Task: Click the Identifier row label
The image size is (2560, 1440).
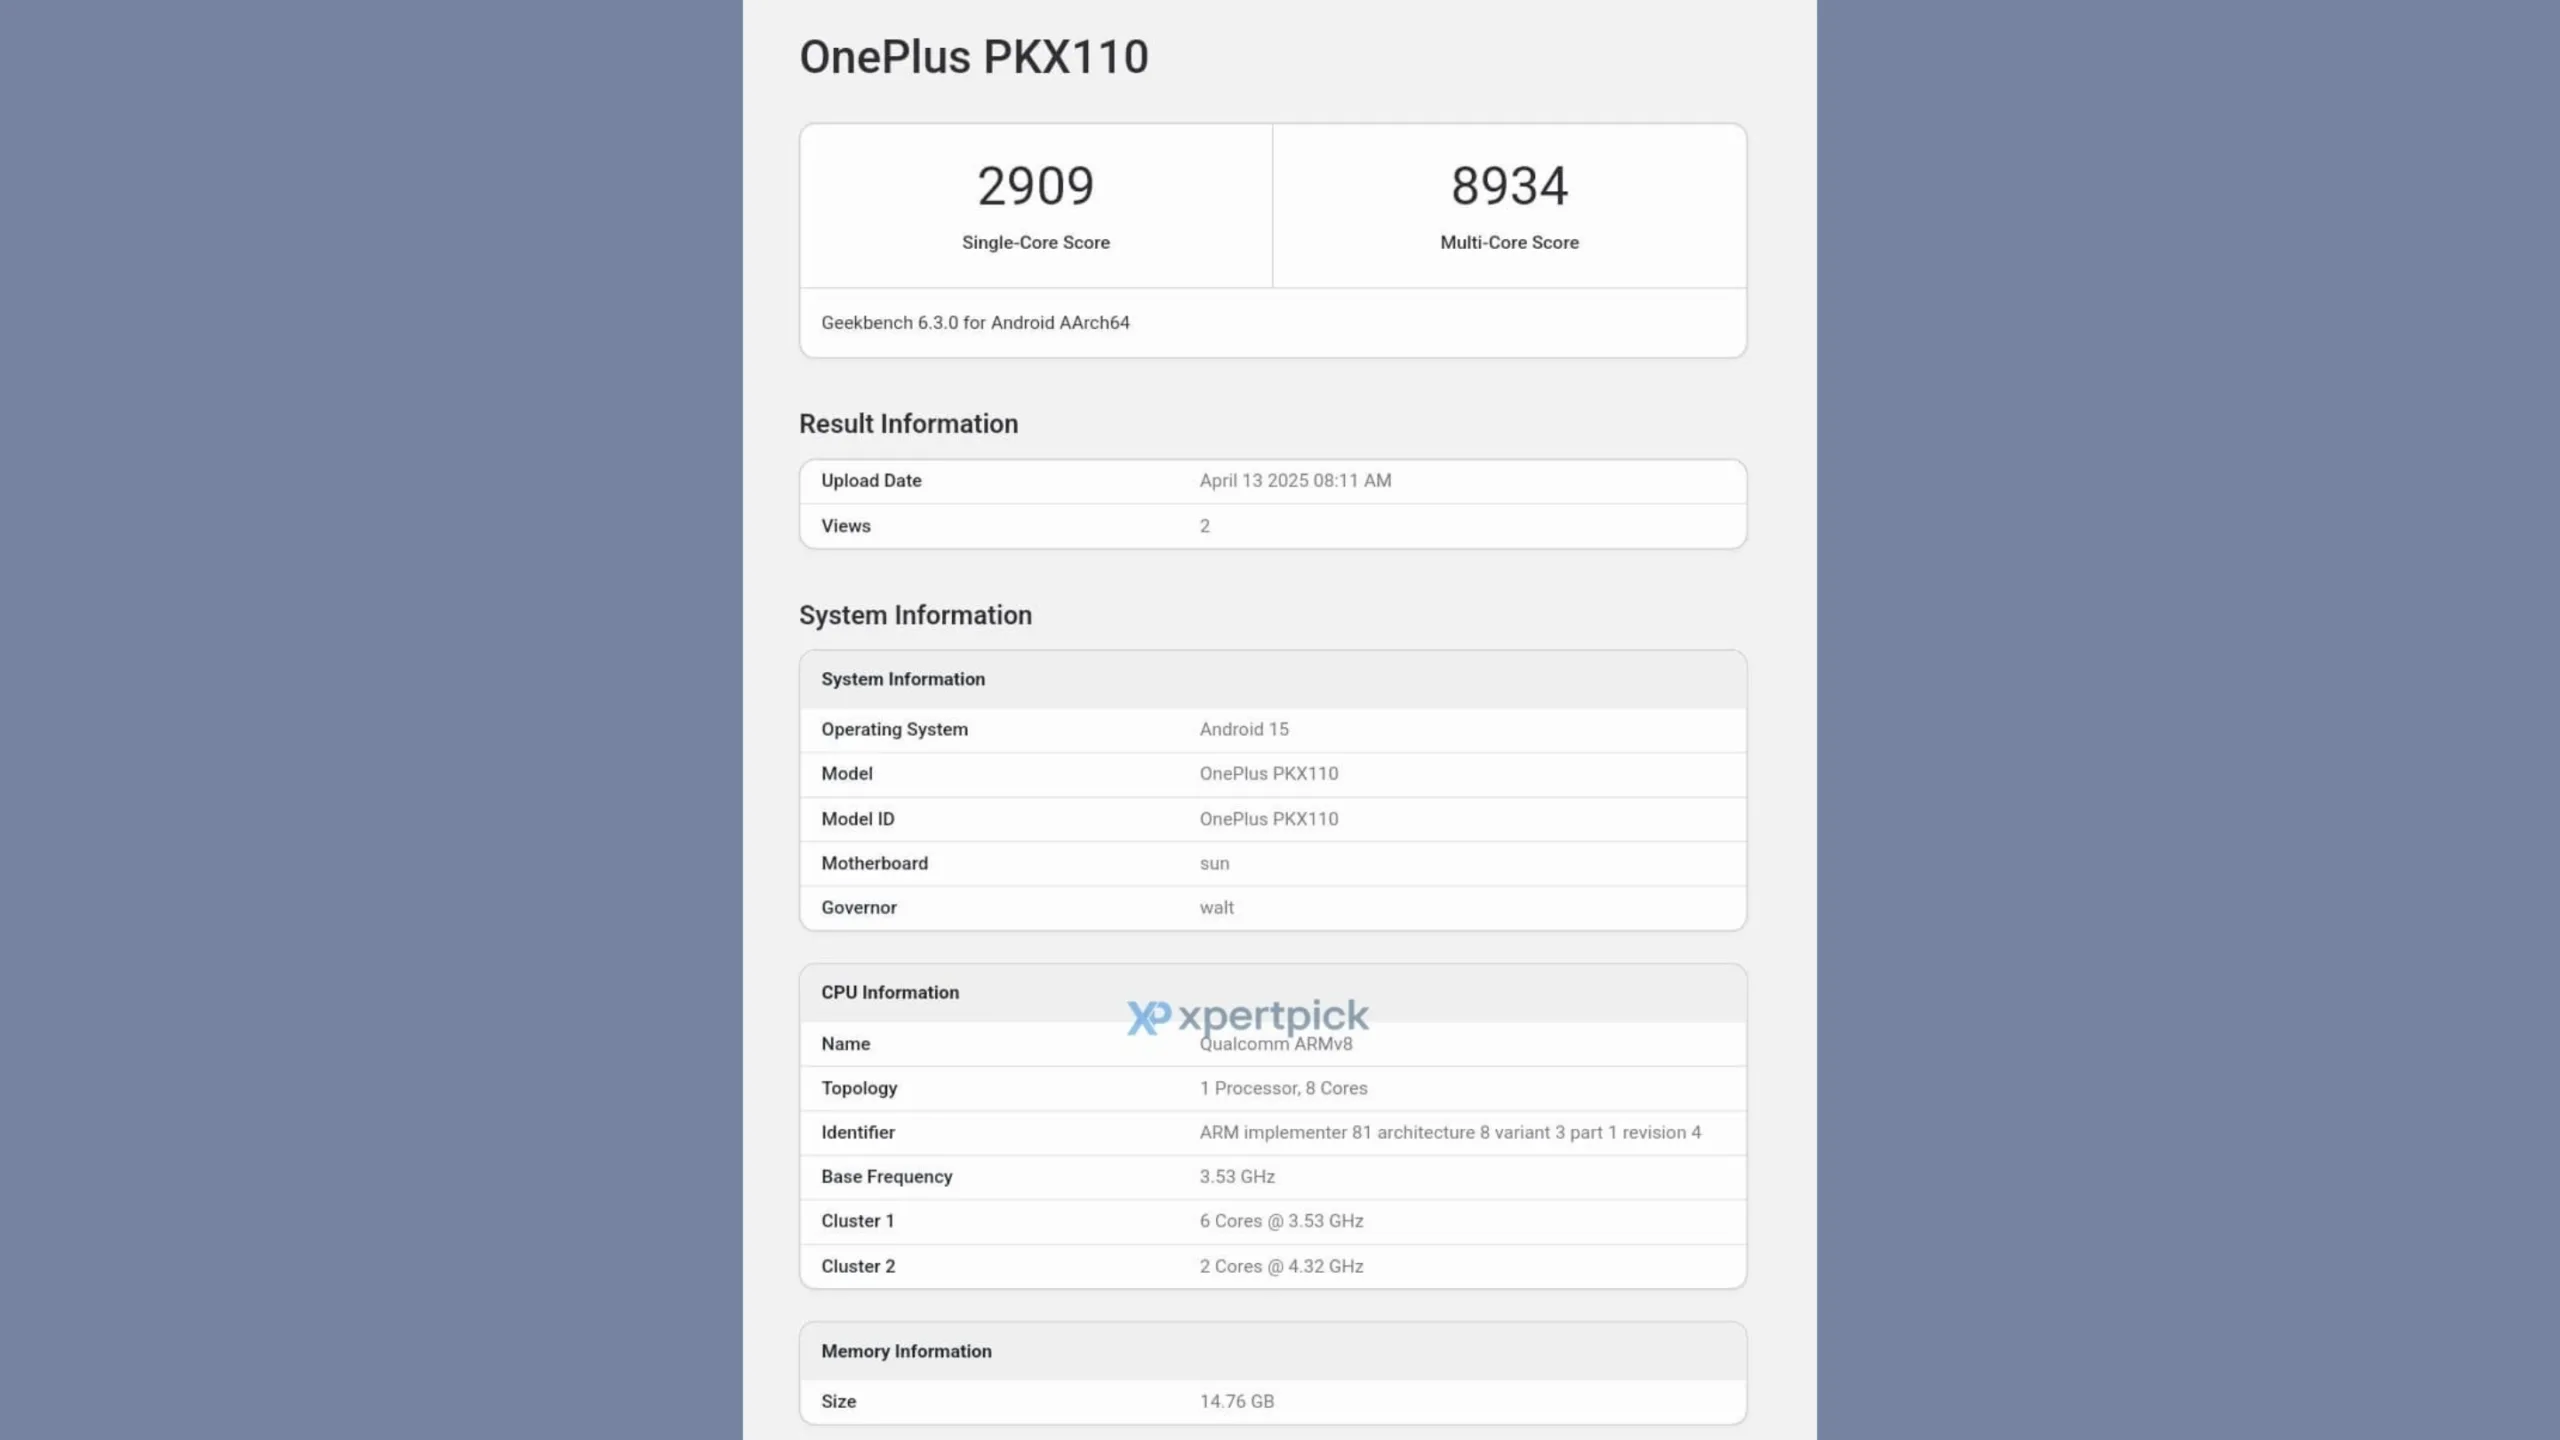Action: click(x=858, y=1132)
